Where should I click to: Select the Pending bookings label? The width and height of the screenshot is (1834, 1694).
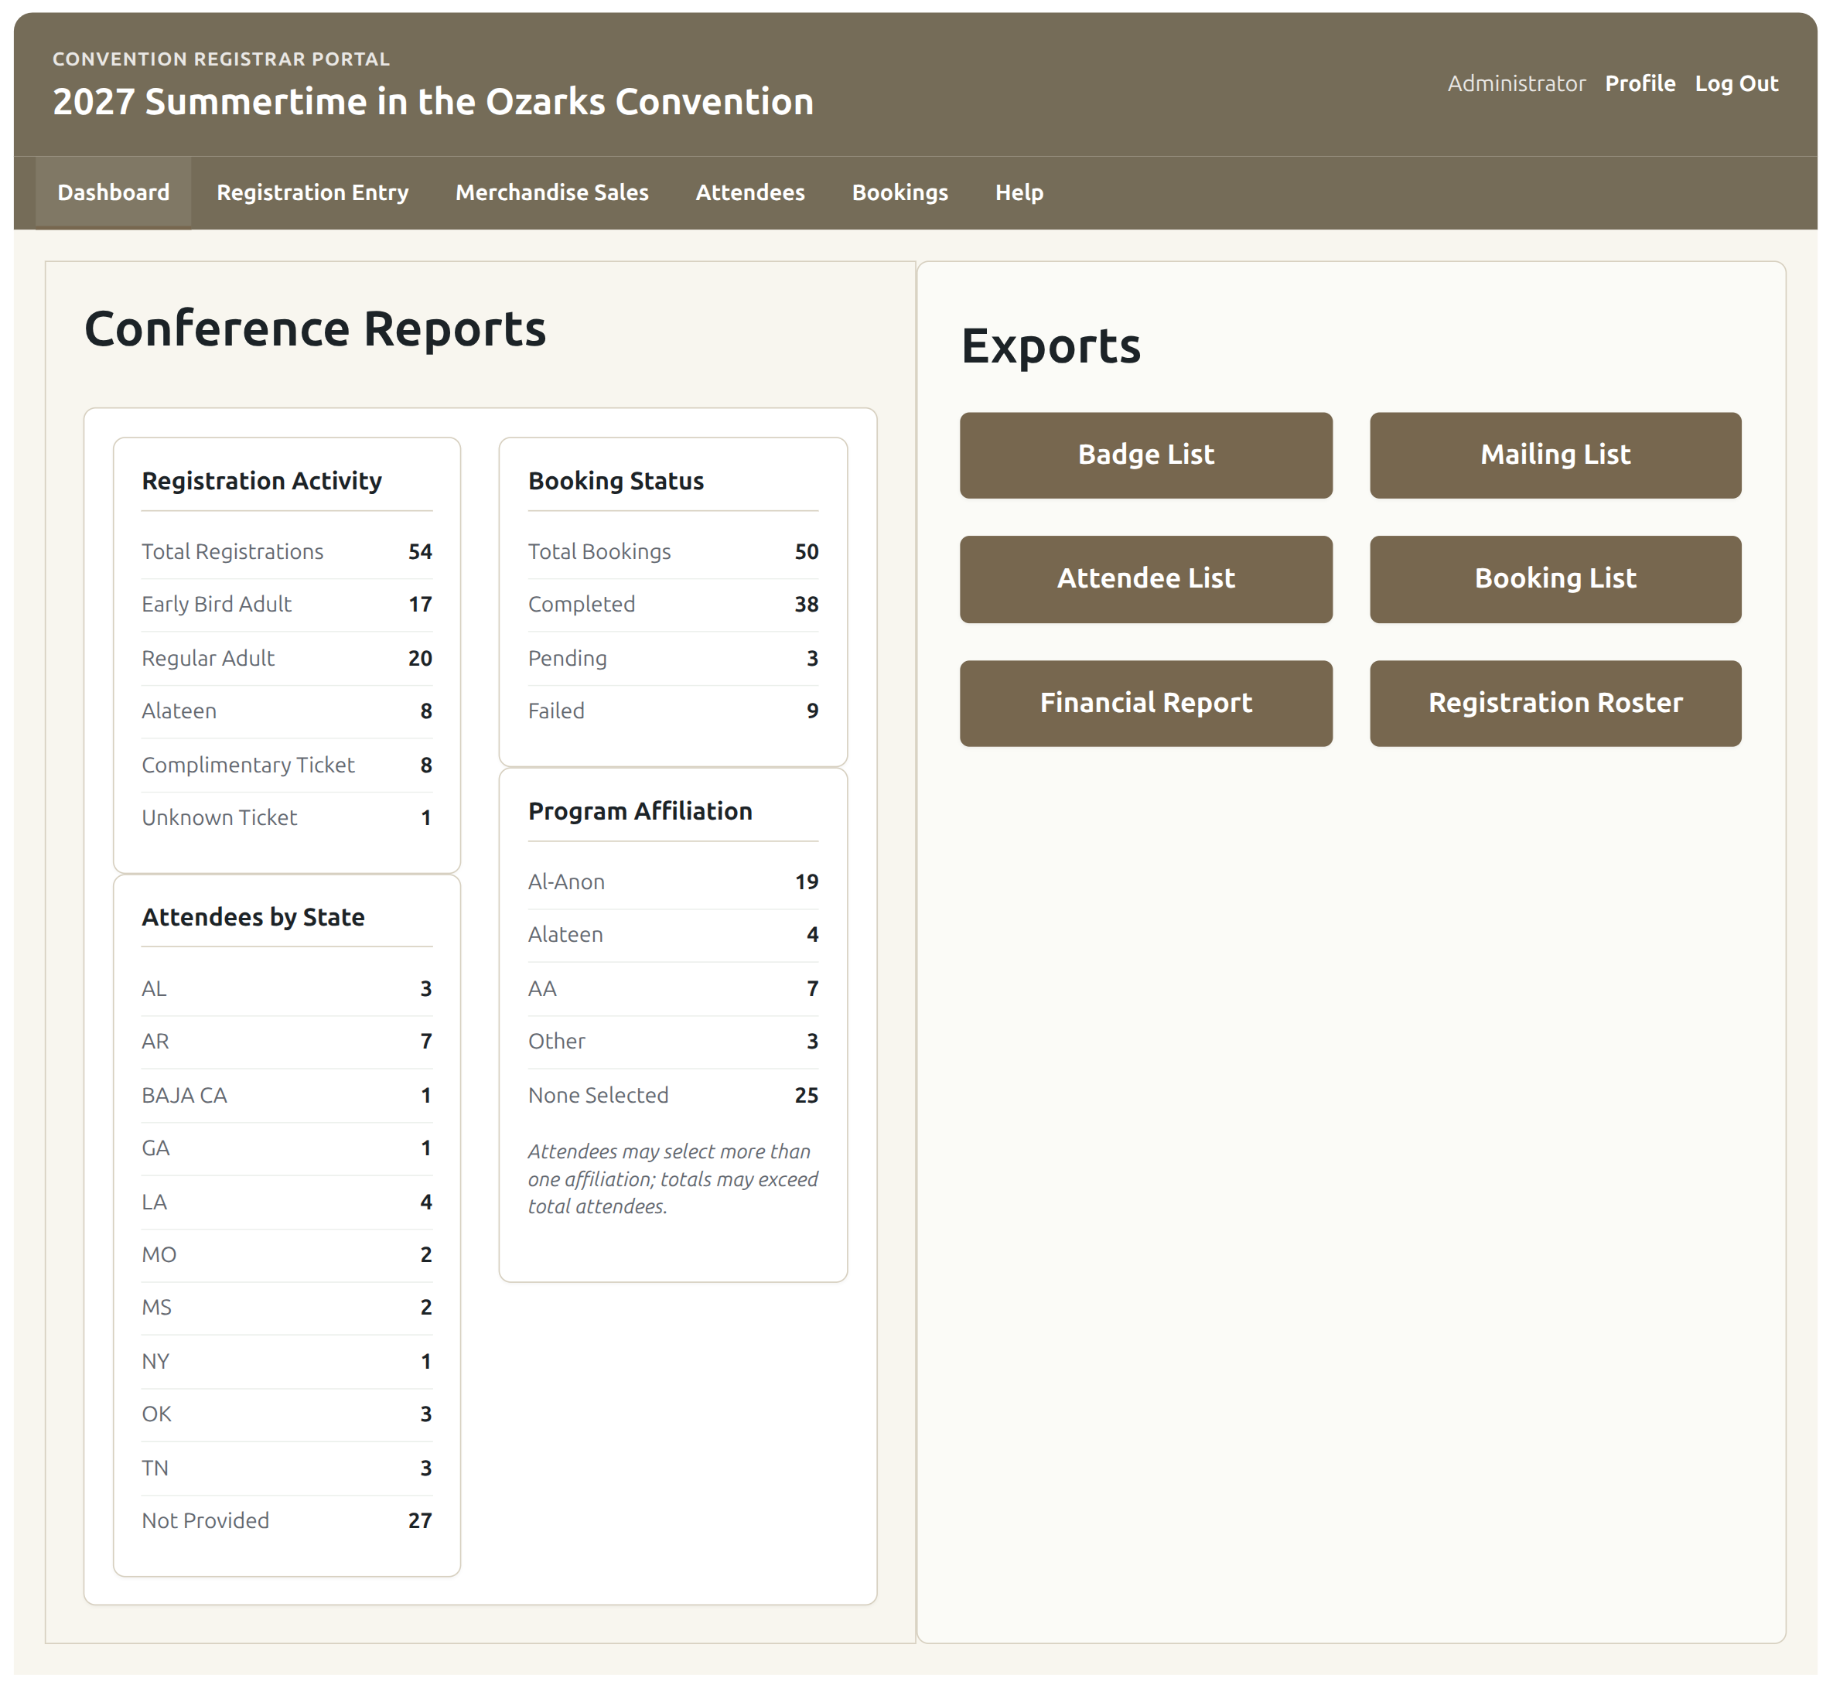point(567,658)
